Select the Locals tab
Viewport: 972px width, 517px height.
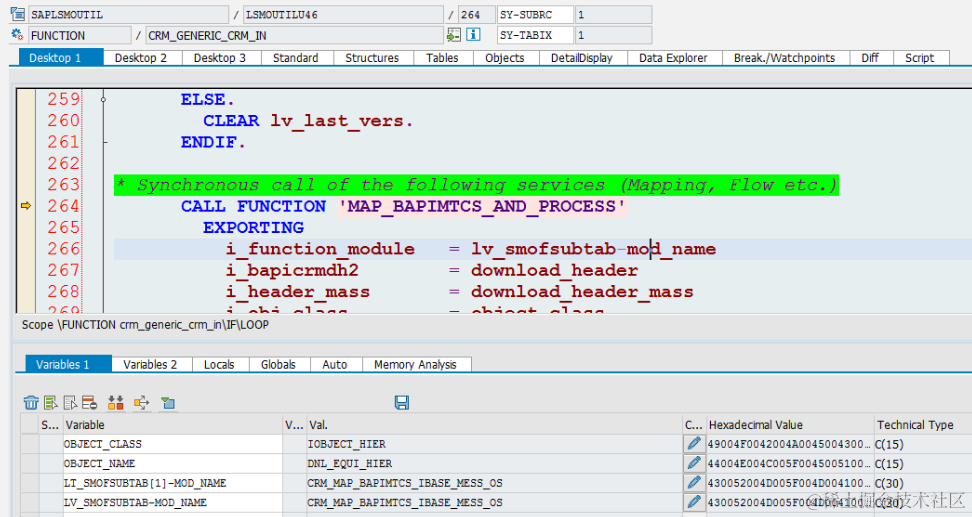pyautogui.click(x=219, y=365)
